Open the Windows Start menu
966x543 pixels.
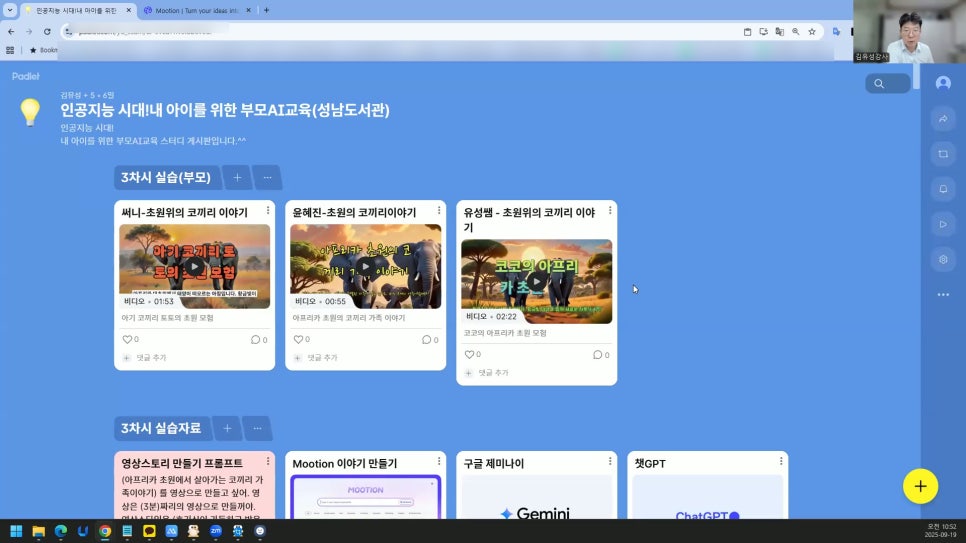(x=17, y=531)
